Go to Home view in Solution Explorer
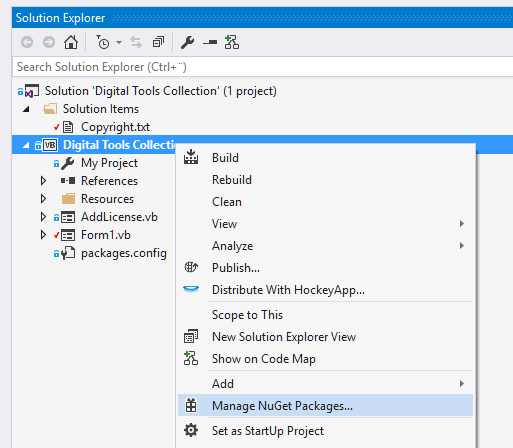 [71, 42]
